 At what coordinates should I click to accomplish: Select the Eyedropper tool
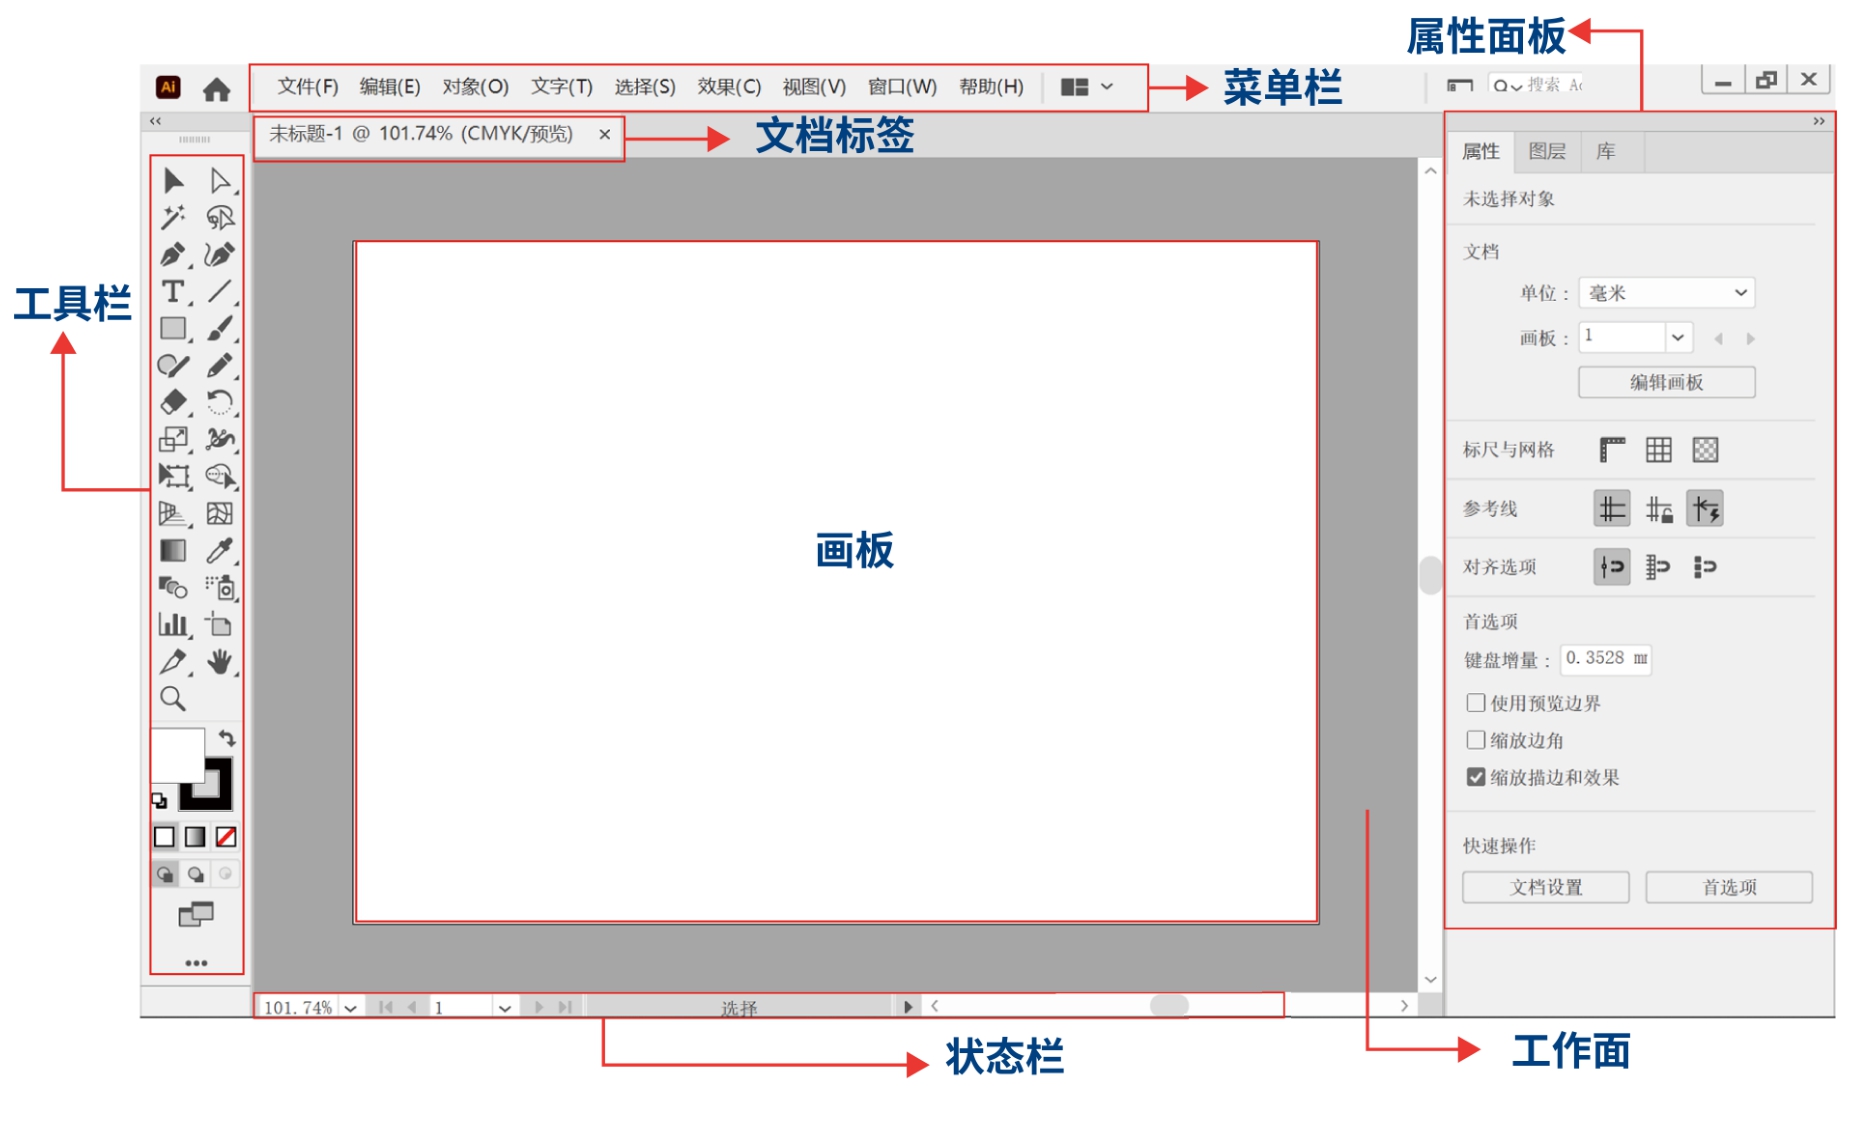click(x=220, y=550)
